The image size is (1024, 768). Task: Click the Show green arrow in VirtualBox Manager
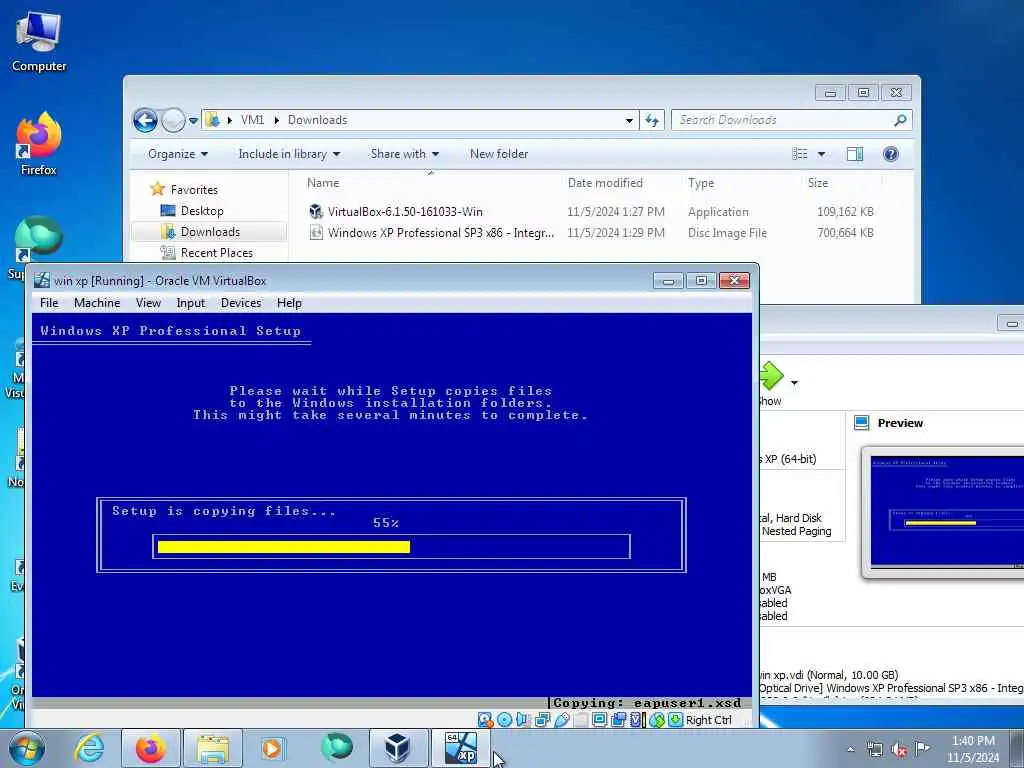pyautogui.click(x=771, y=377)
